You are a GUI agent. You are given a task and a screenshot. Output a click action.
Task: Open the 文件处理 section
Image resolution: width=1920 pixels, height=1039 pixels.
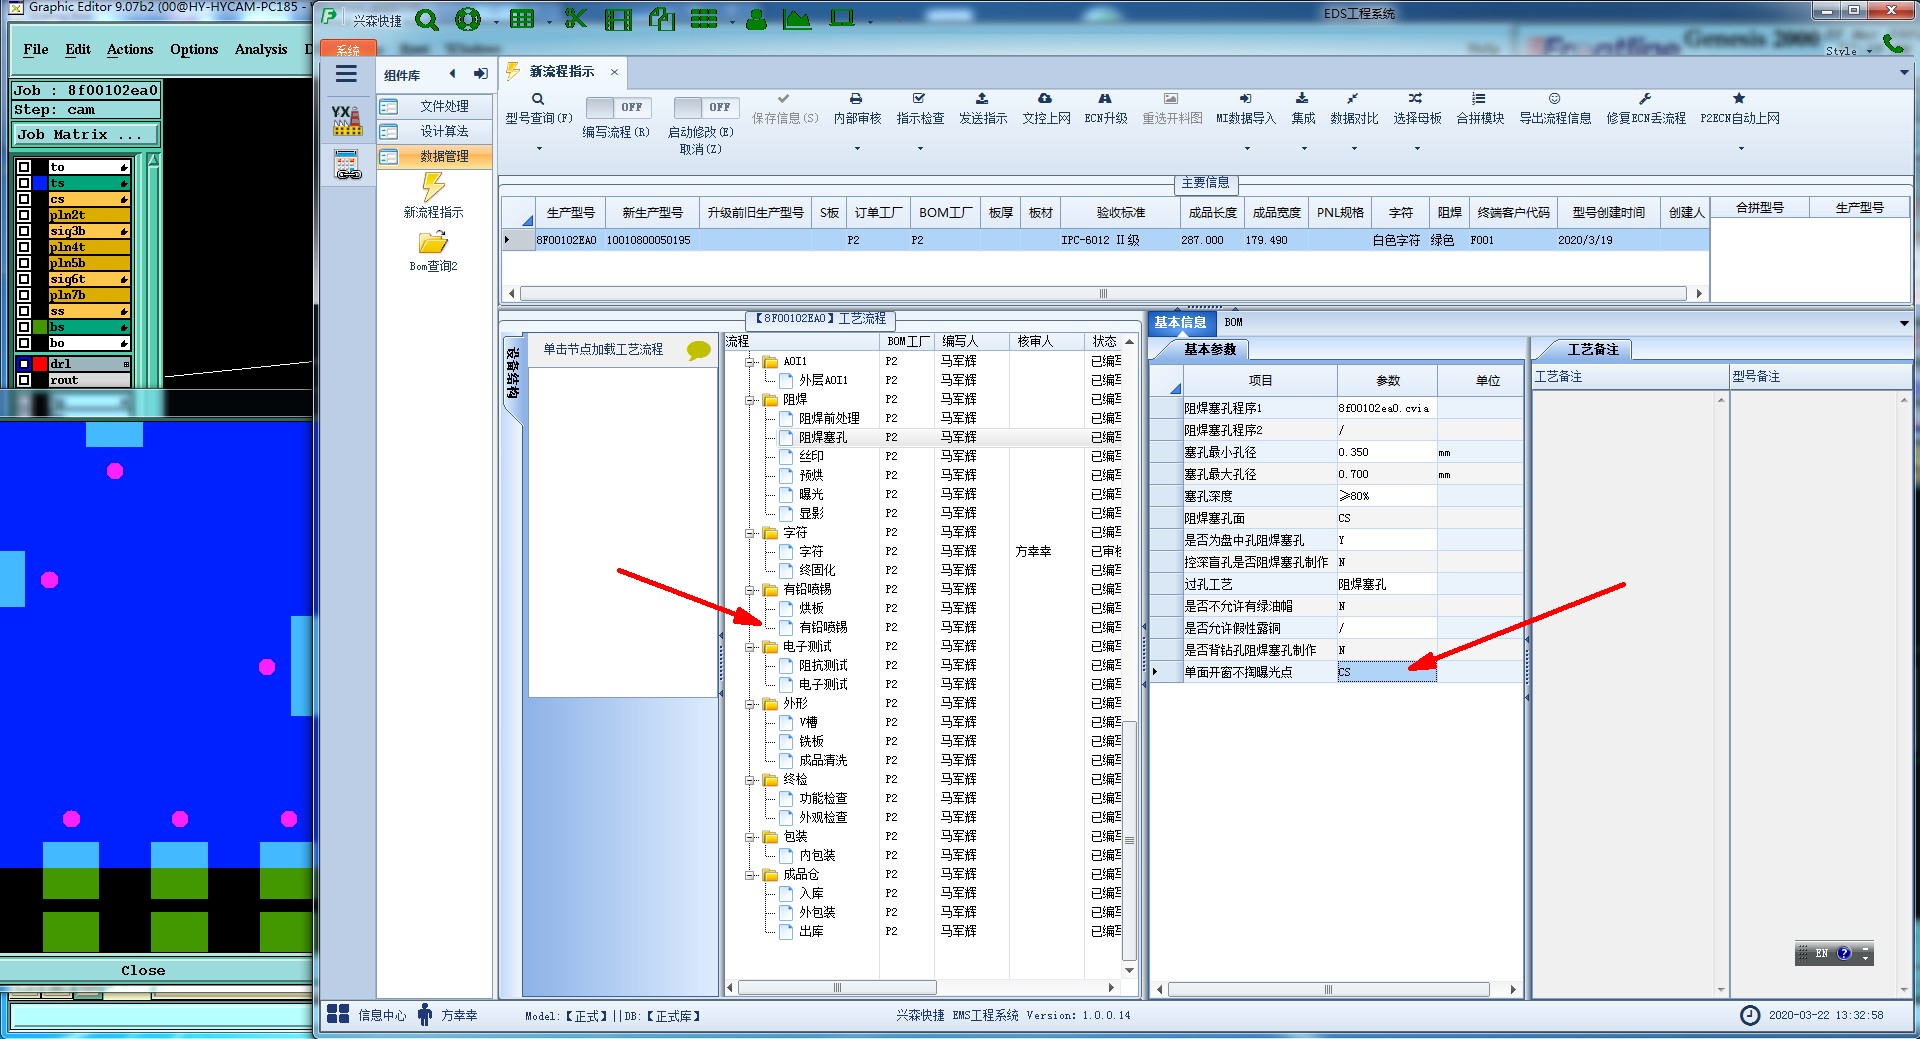(x=435, y=106)
